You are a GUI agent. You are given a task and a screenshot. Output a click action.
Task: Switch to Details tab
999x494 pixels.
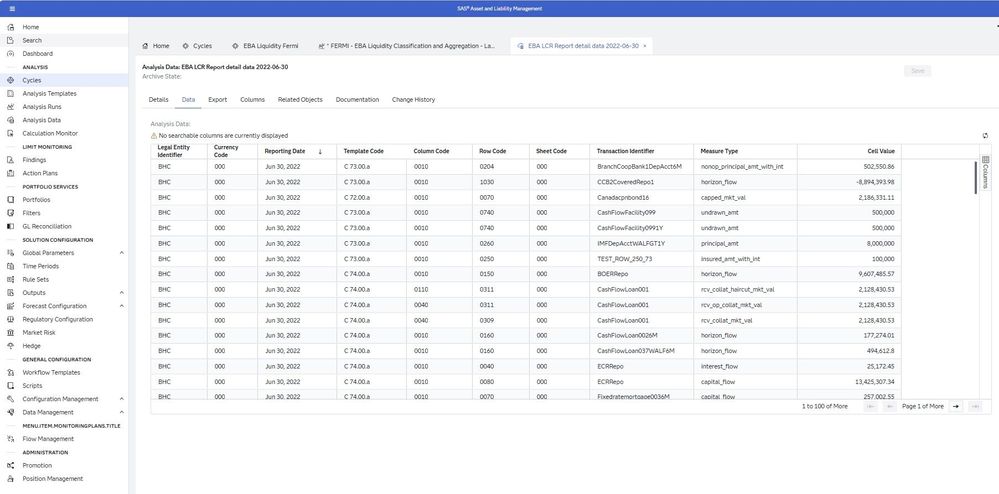(159, 100)
